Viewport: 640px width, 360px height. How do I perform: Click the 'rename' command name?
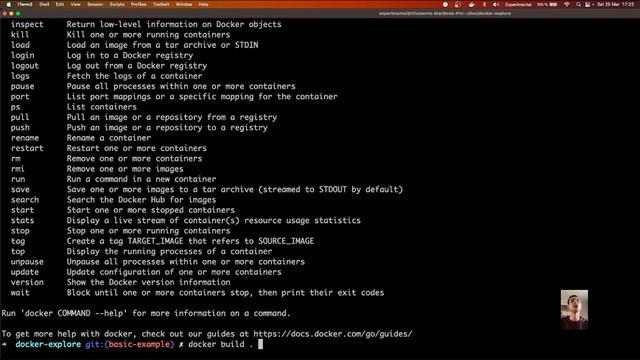coord(25,138)
